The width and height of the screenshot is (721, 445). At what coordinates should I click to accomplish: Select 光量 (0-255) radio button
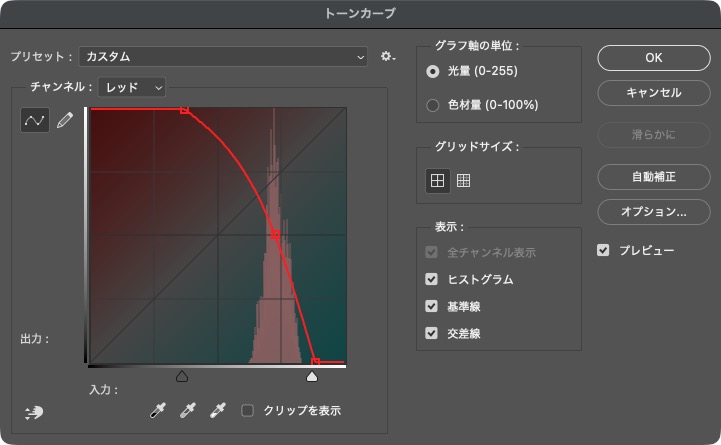[x=433, y=71]
